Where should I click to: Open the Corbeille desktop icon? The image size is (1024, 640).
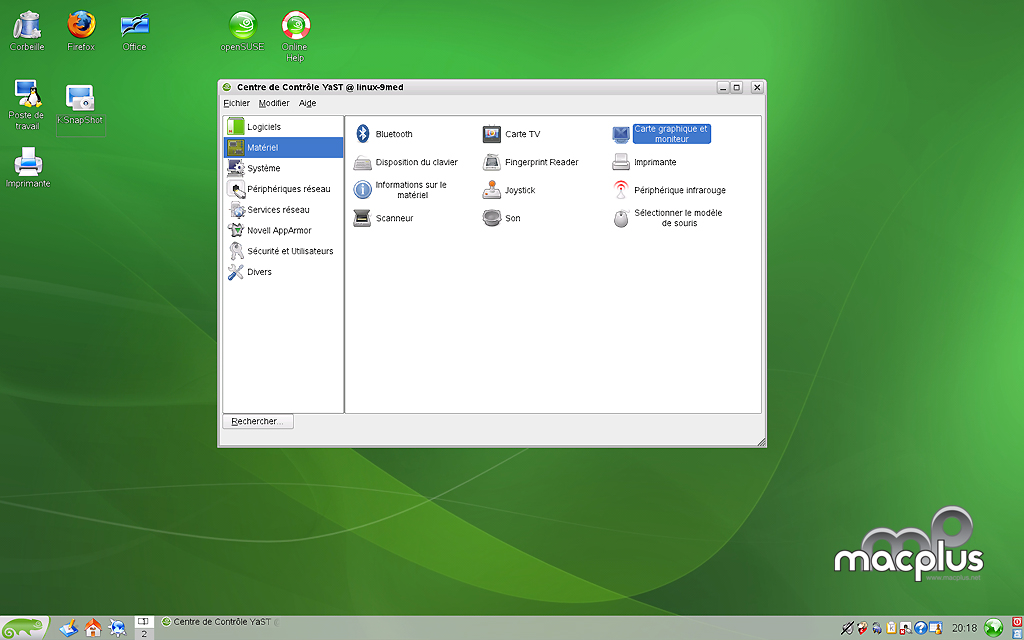(x=27, y=31)
